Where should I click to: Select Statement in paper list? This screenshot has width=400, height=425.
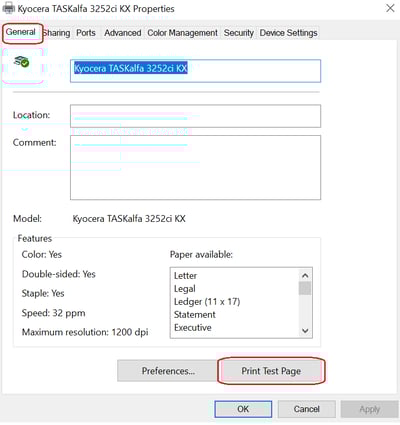click(x=195, y=314)
